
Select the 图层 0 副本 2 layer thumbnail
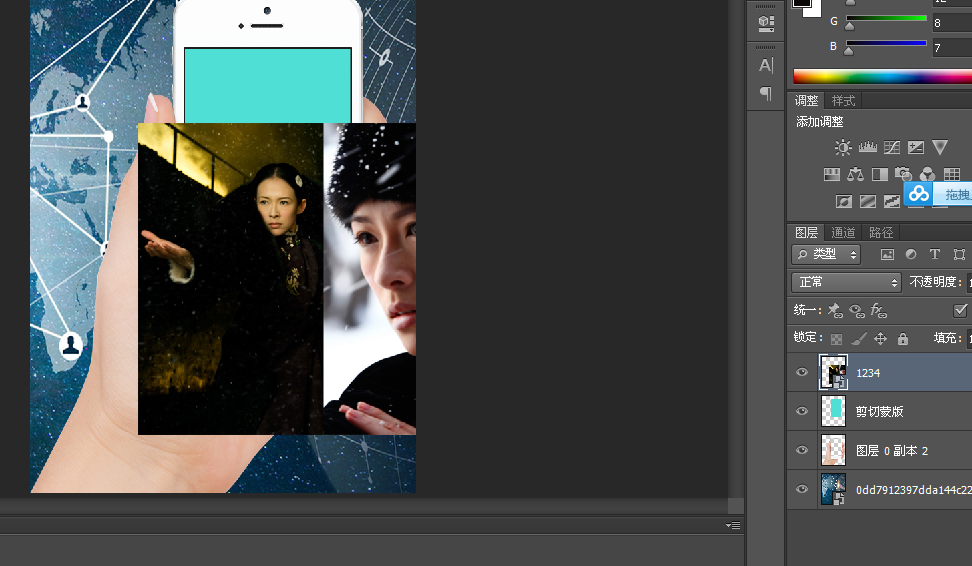(x=833, y=450)
